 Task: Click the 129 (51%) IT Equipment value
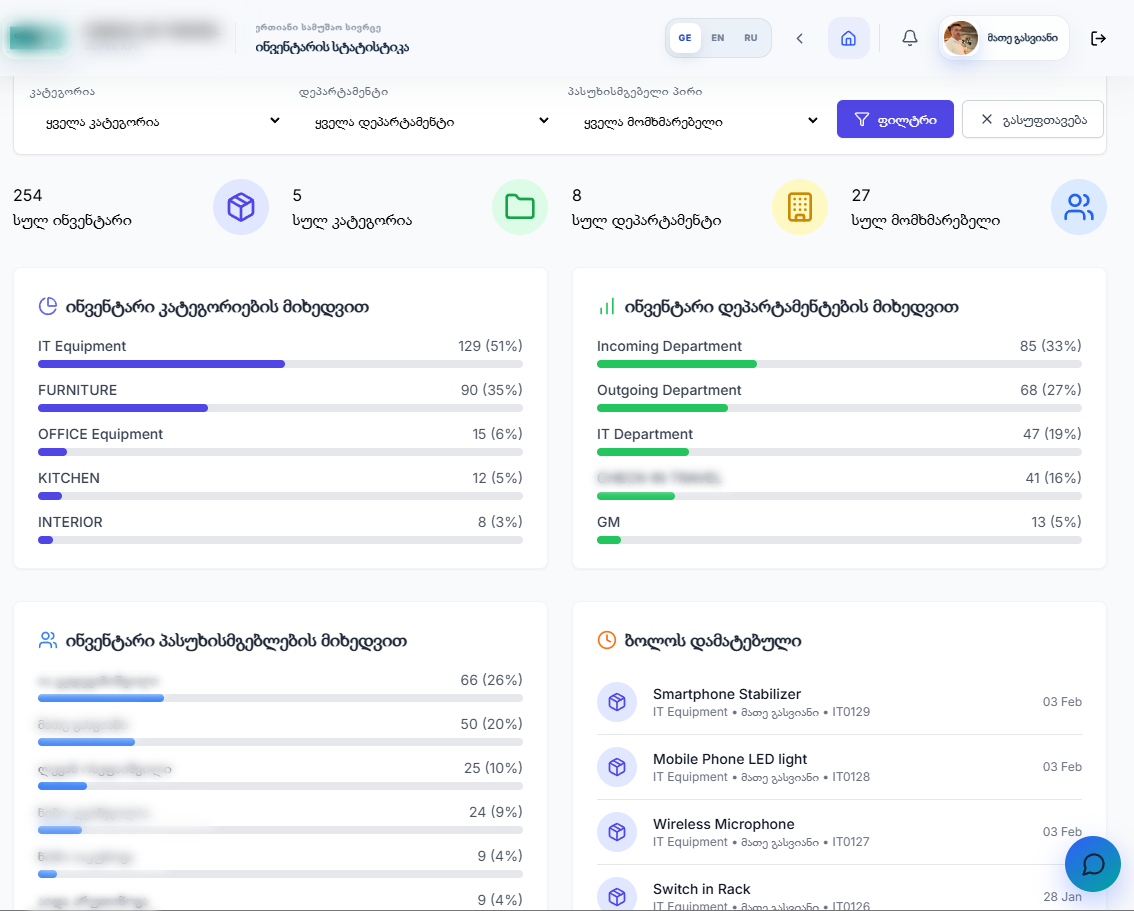pos(490,346)
